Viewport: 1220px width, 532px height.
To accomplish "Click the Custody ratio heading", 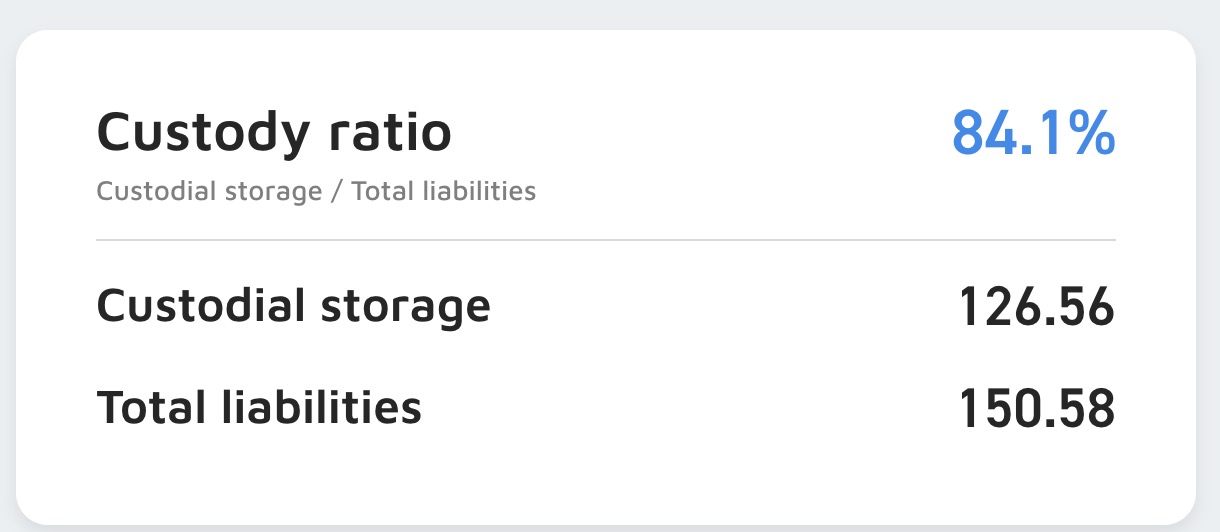I will pos(273,132).
